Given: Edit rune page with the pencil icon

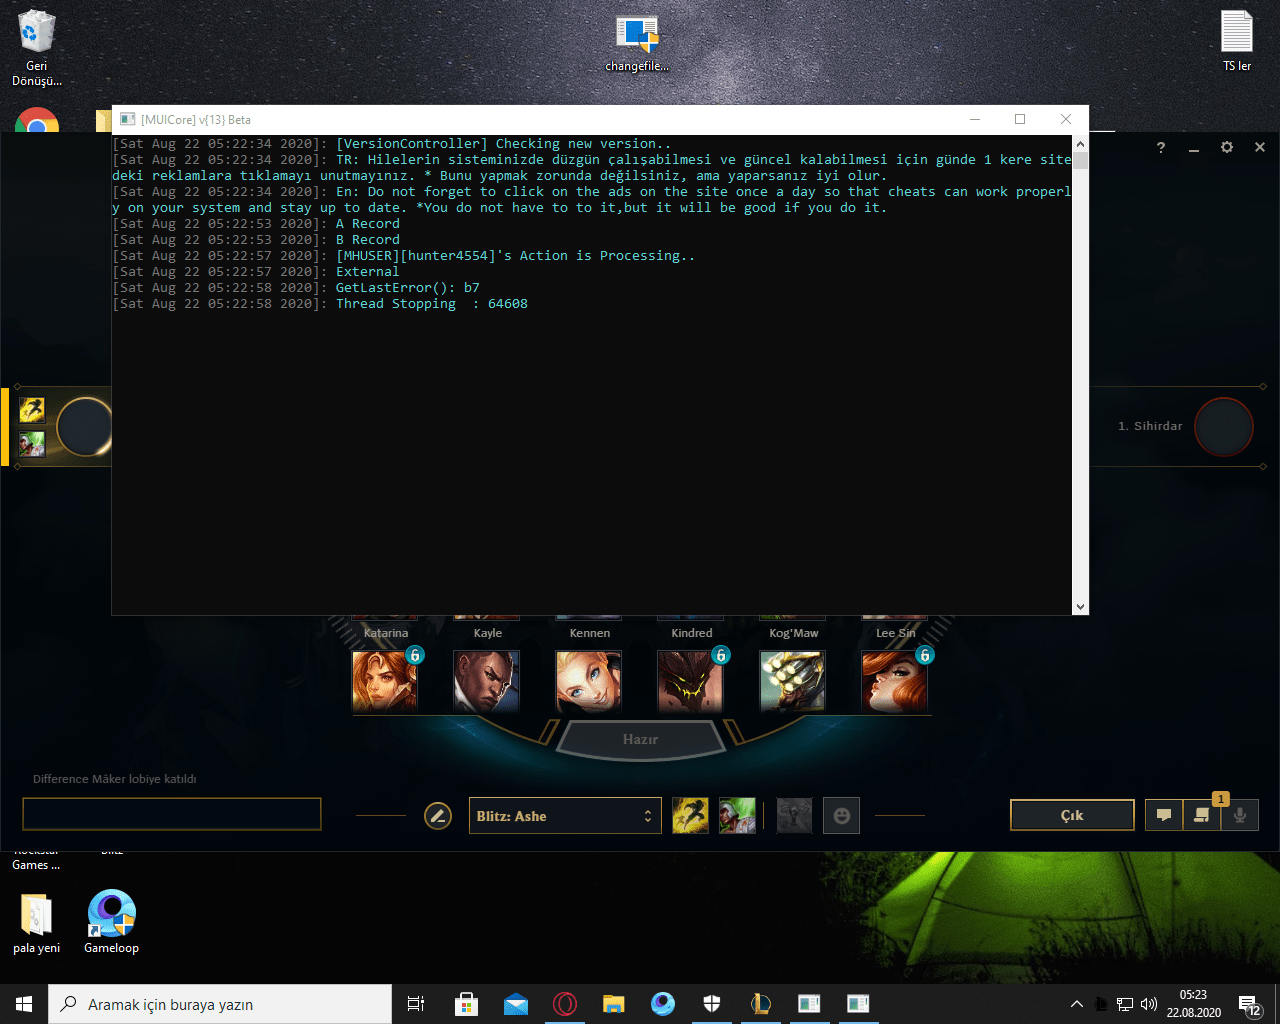Looking at the screenshot, I should [x=438, y=816].
